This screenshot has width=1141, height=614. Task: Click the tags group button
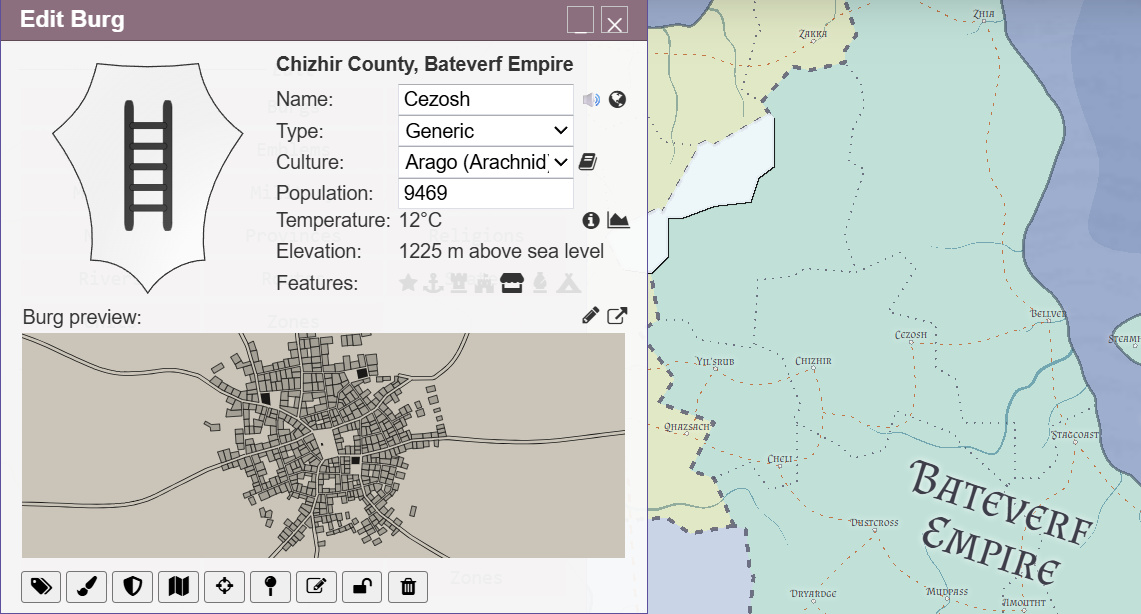point(41,586)
